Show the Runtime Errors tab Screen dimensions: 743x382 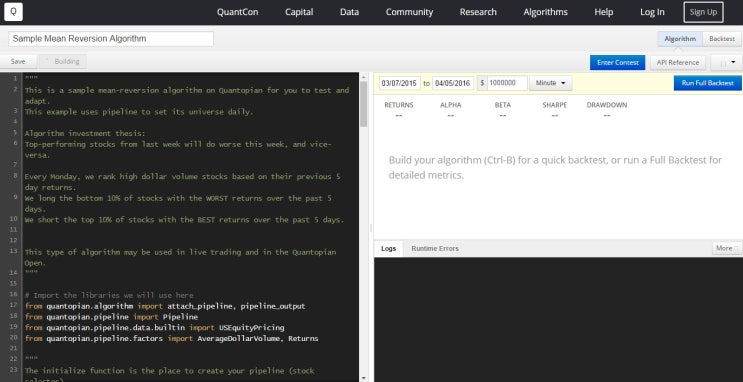(435, 248)
